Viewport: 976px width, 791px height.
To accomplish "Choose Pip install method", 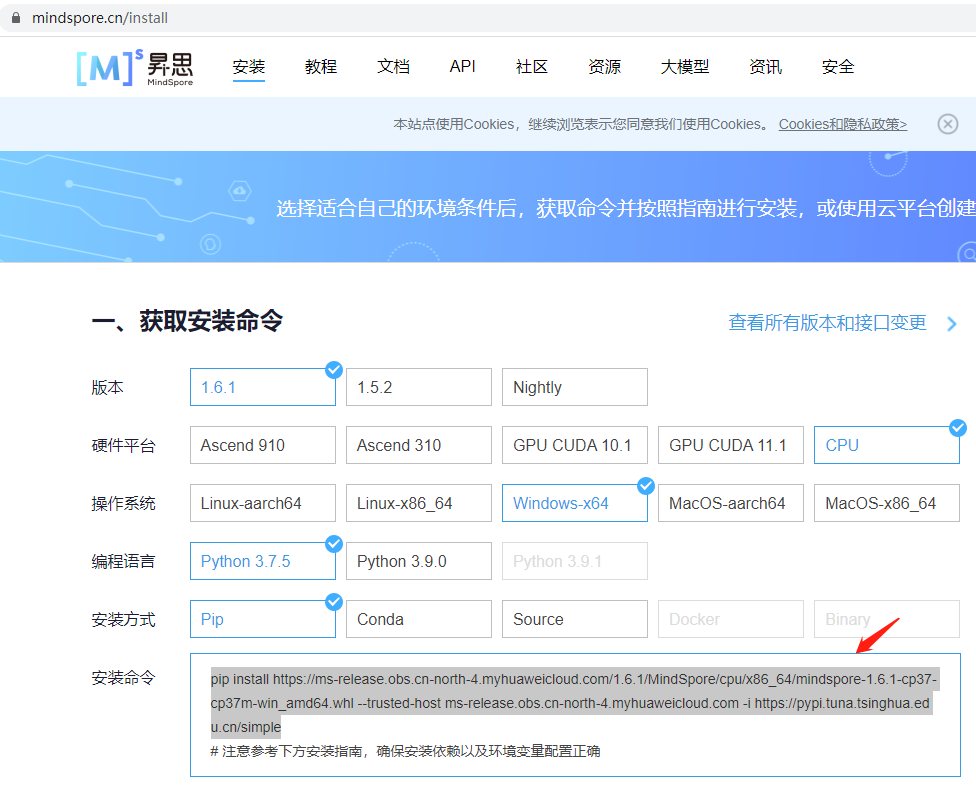I will (x=263, y=619).
